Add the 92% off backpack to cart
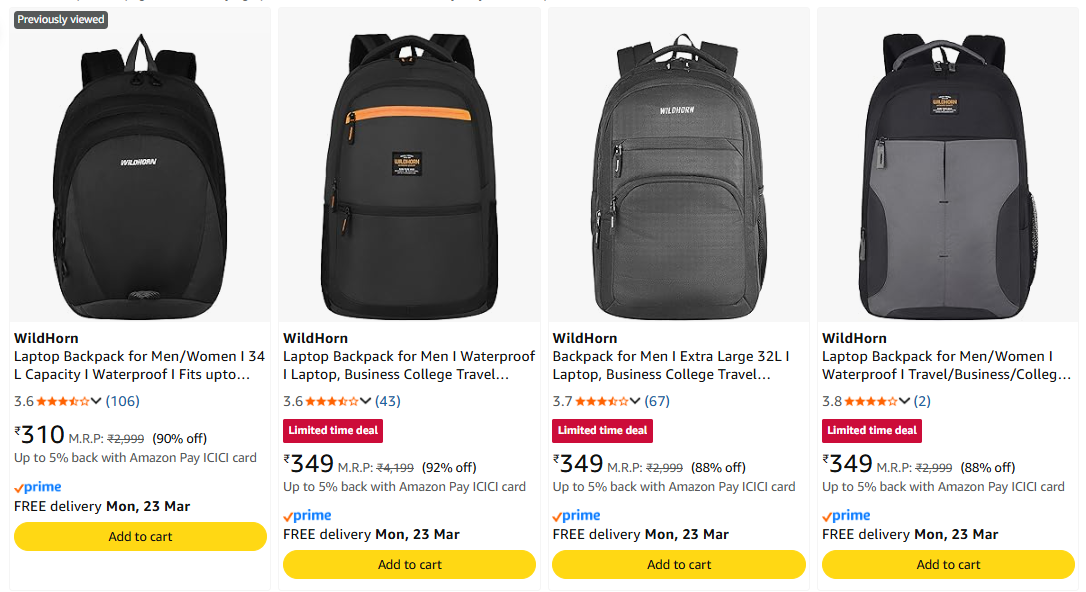Viewport: 1086px width, 592px height. point(409,565)
